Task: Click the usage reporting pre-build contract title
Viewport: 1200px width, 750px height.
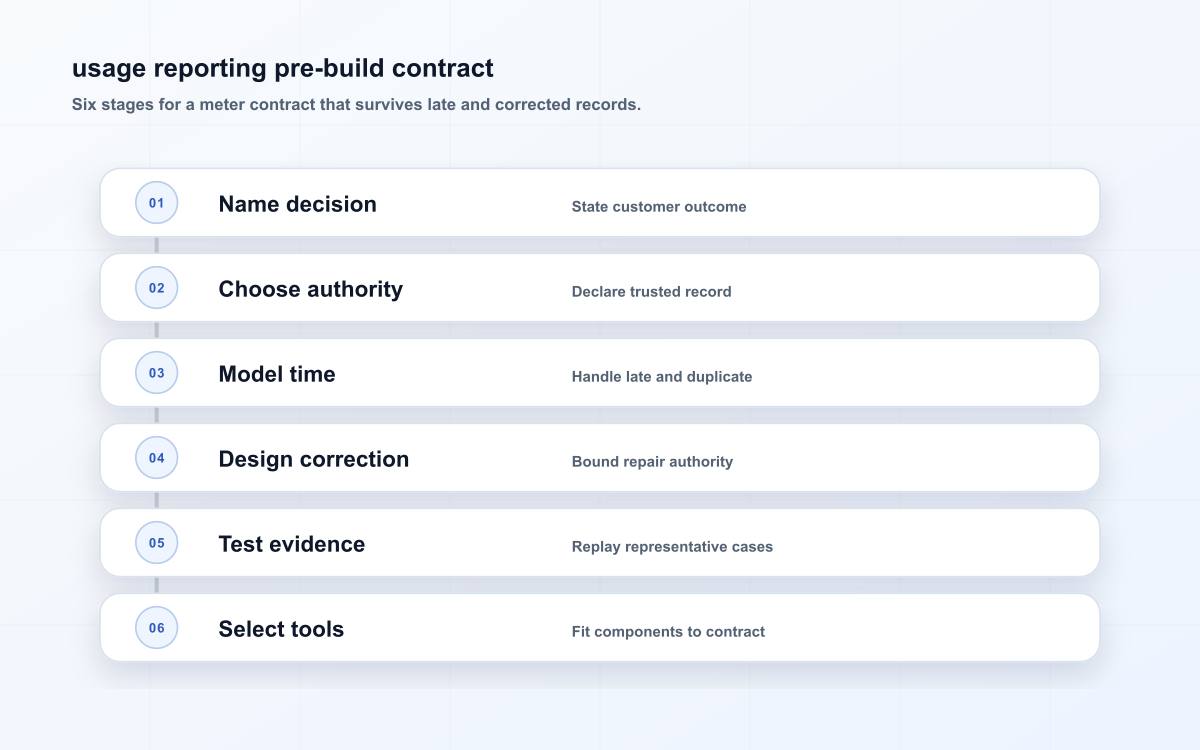Action: click(283, 68)
